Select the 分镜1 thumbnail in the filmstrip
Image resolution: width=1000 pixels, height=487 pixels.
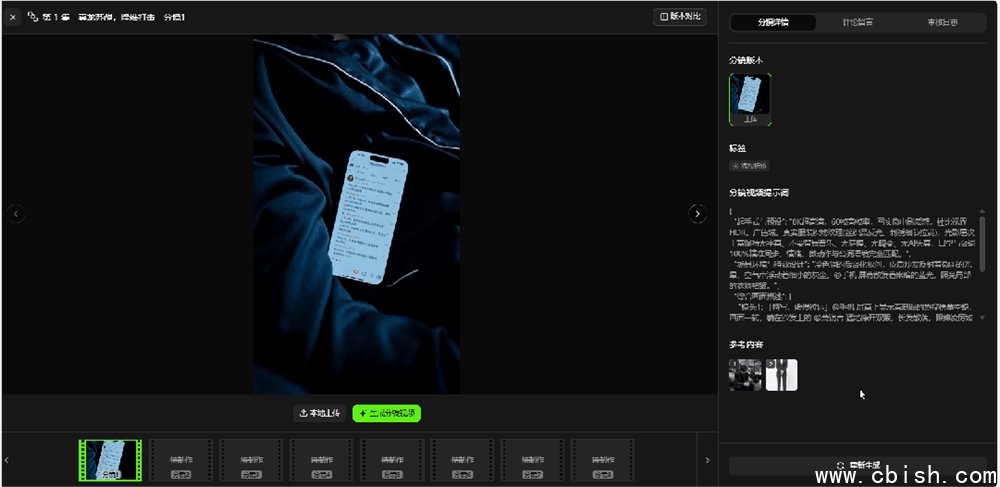tap(110, 460)
